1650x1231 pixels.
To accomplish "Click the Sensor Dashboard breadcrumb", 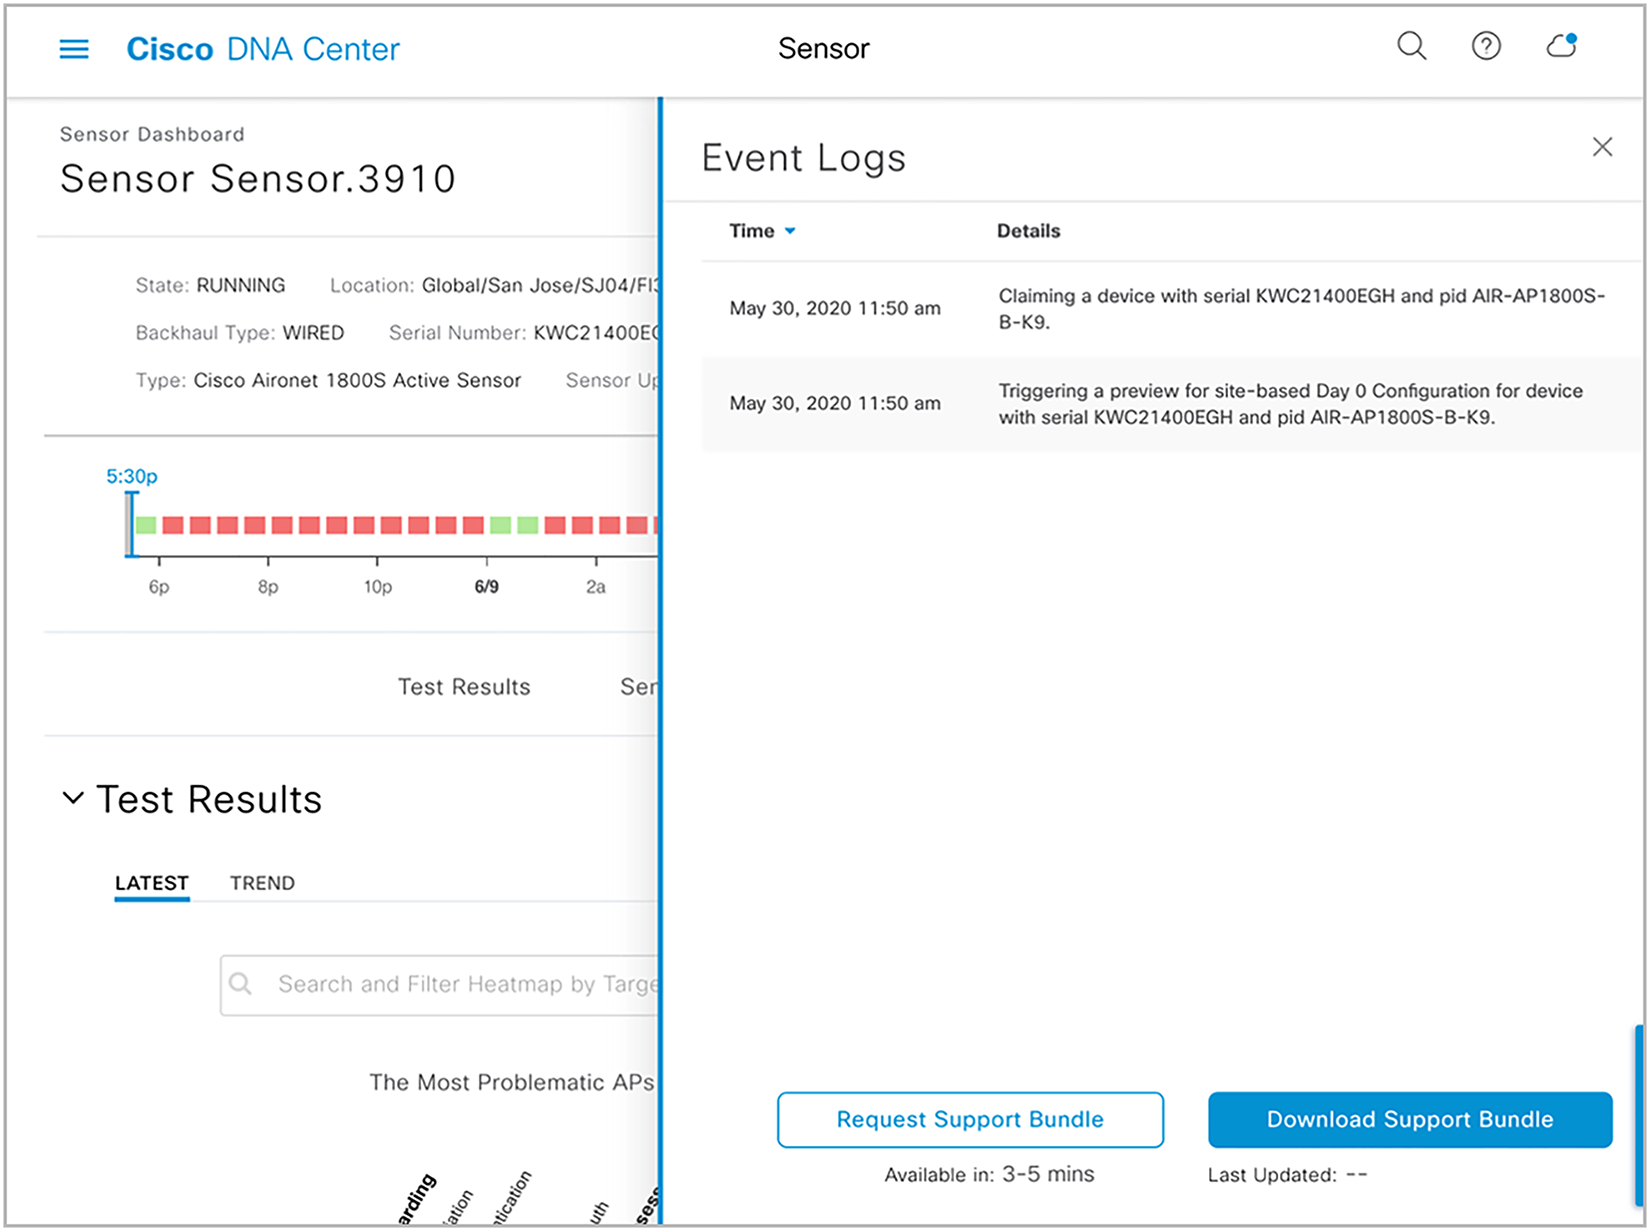I will (x=152, y=134).
